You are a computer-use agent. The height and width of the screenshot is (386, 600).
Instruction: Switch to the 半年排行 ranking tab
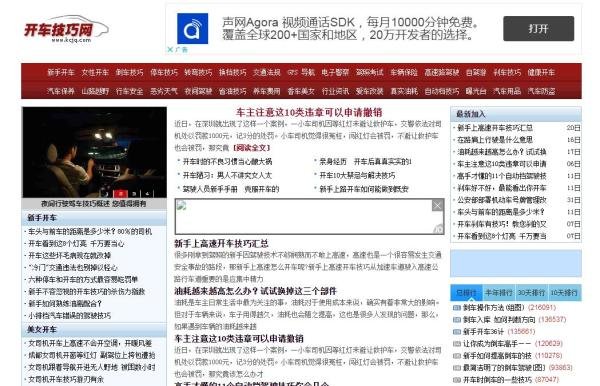[x=499, y=293]
